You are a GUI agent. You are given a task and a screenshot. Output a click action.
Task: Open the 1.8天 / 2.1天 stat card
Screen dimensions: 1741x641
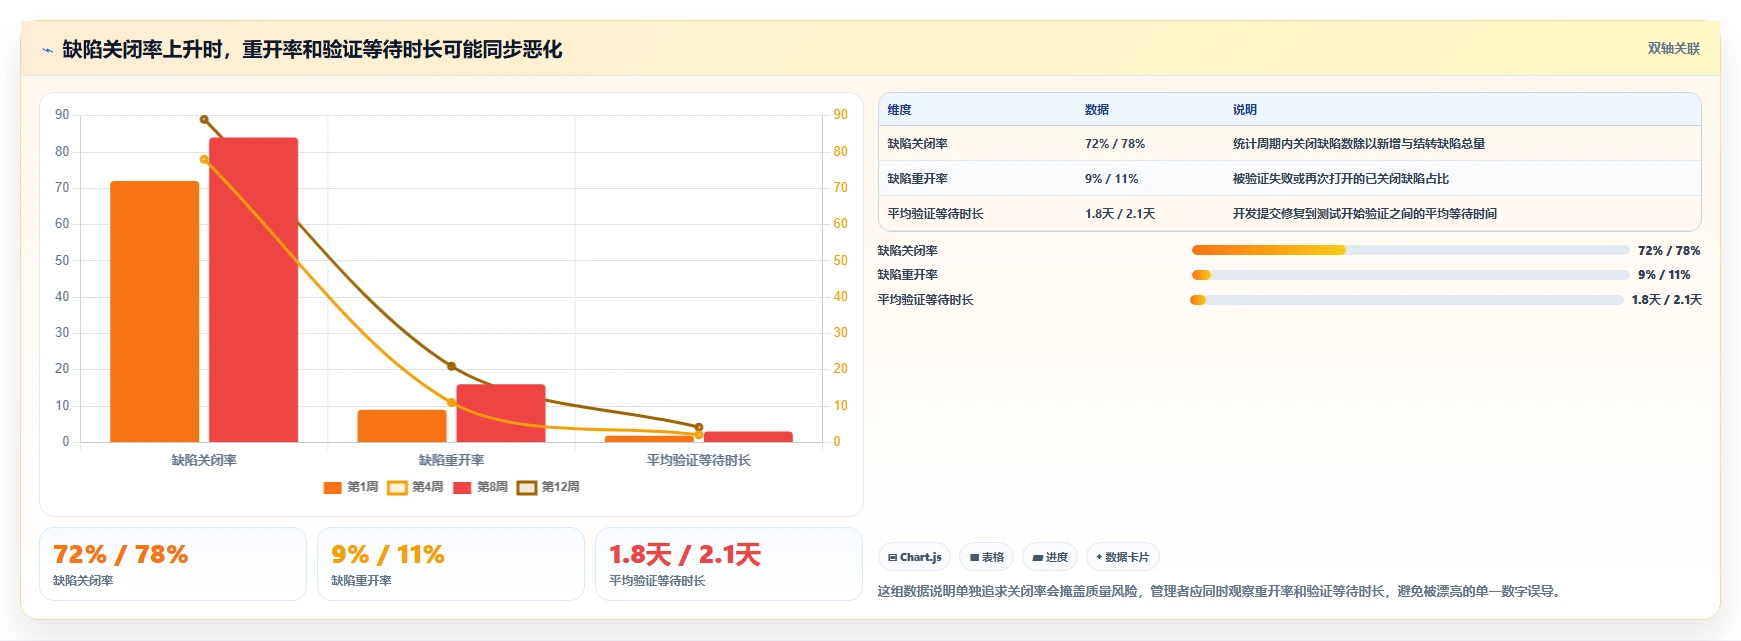pos(729,564)
